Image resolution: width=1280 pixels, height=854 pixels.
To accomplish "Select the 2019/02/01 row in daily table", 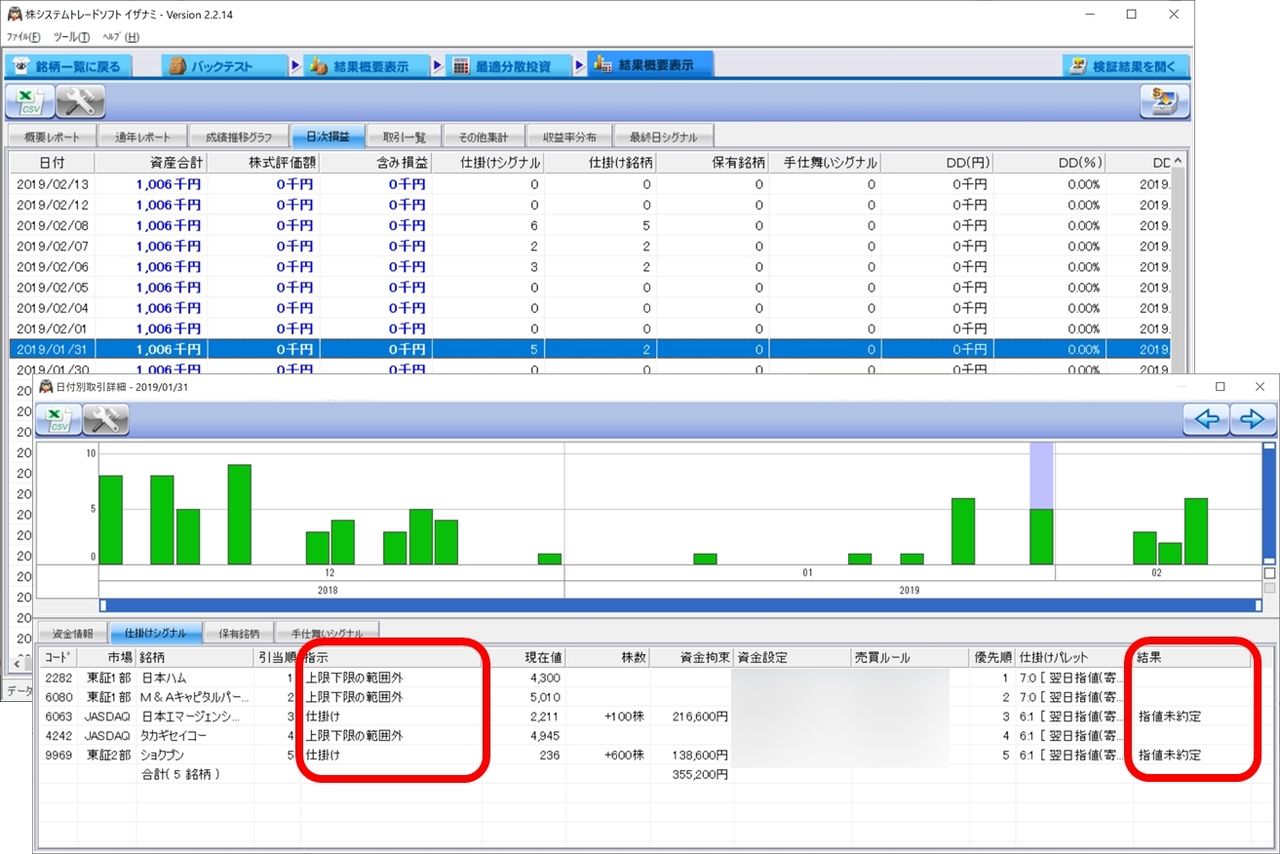I will (590, 328).
